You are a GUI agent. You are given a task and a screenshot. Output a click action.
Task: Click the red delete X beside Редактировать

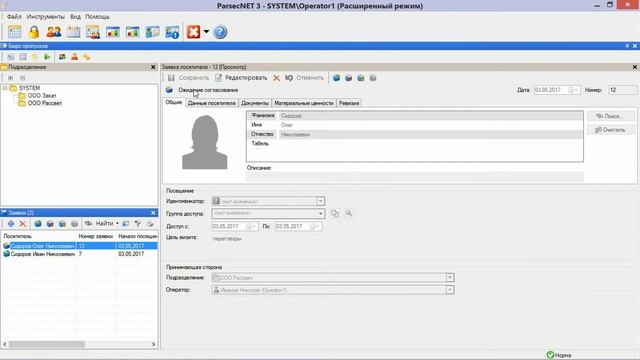click(x=276, y=78)
